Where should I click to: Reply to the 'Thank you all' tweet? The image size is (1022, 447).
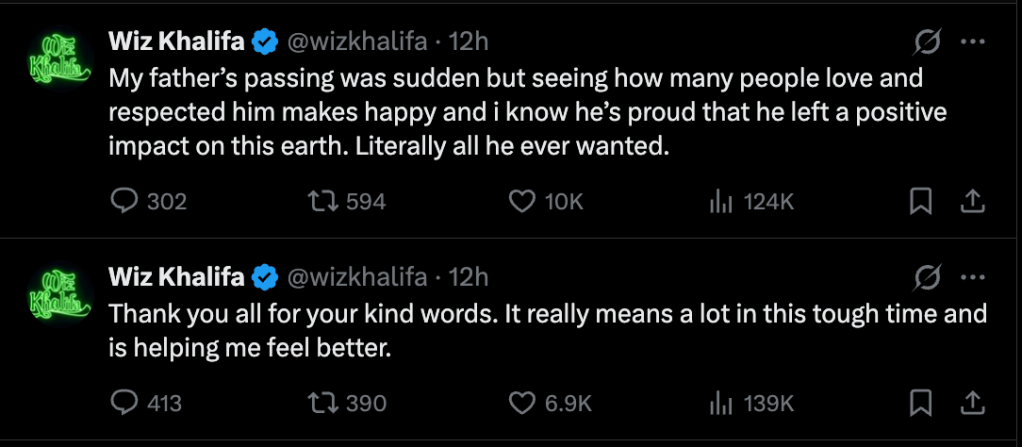(123, 403)
